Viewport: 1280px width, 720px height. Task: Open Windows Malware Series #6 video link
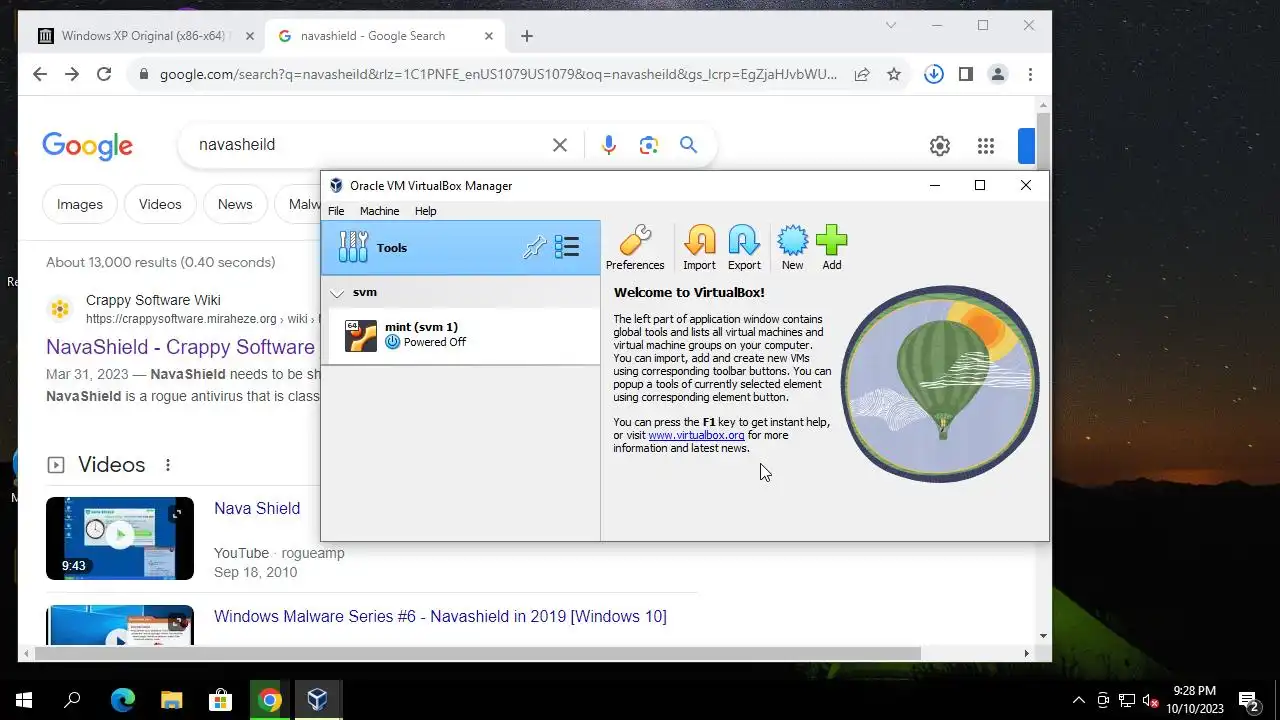tap(440, 616)
